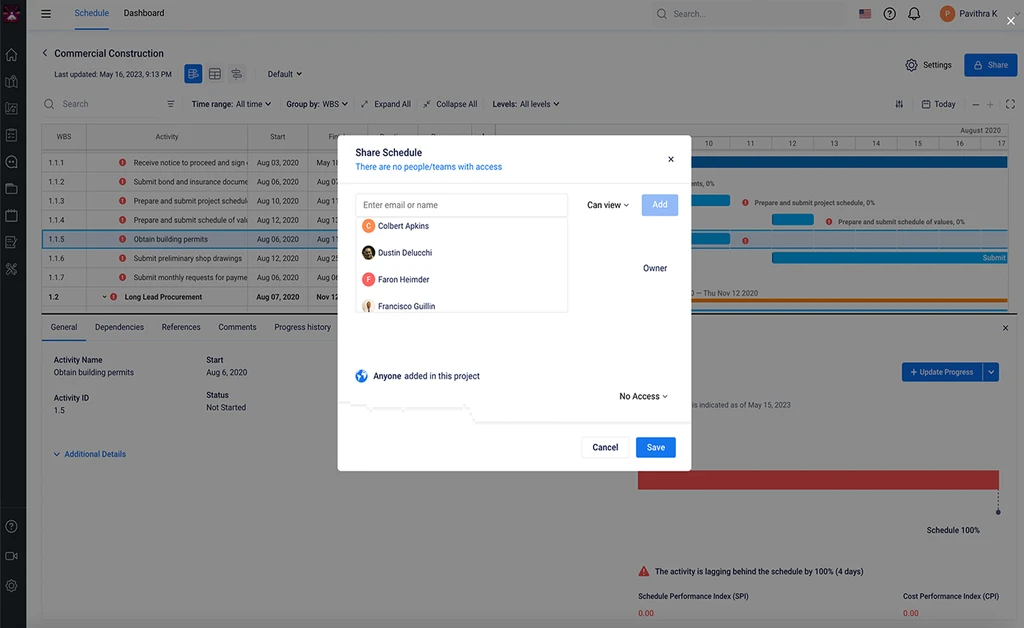Click the filter icon beside Search
This screenshot has width=1024, height=628.
[170, 104]
